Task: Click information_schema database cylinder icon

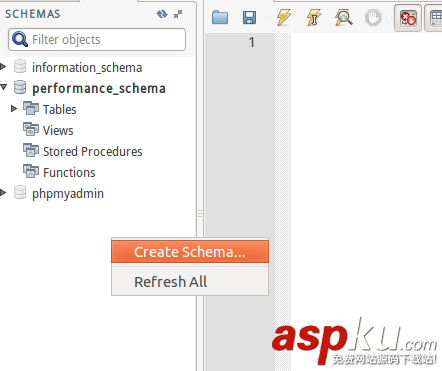Action: [x=20, y=66]
